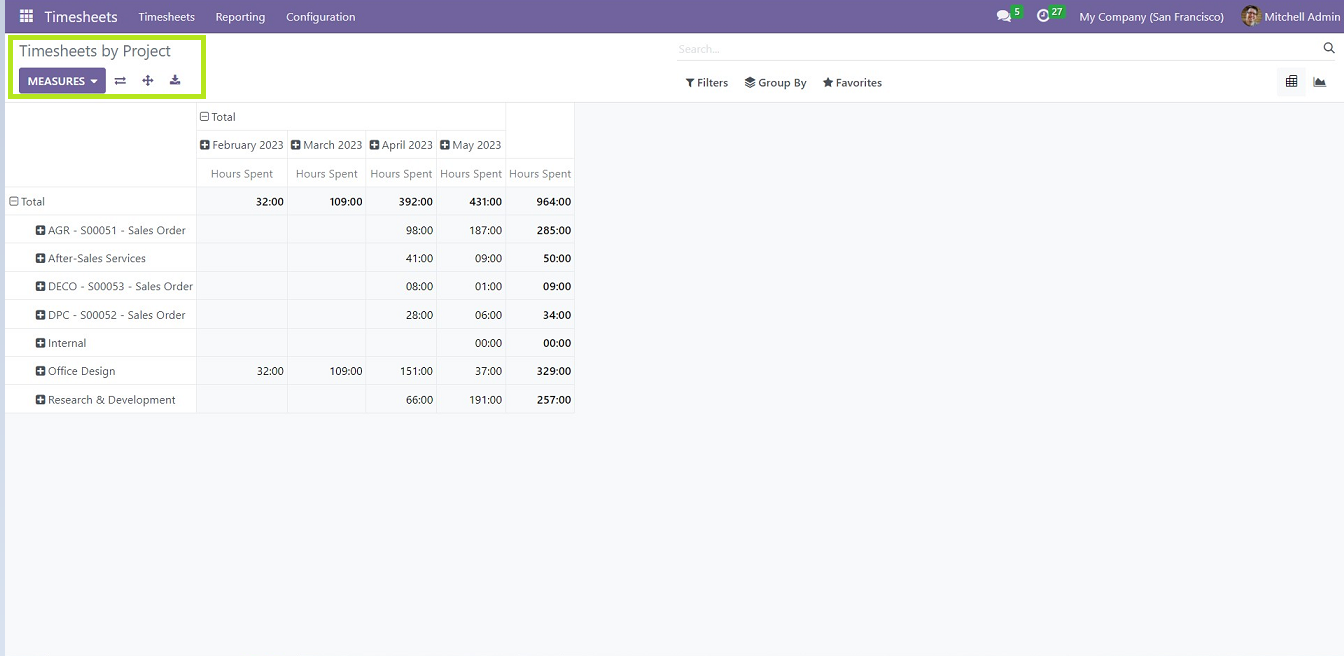The height and width of the screenshot is (656, 1344).
Task: Sort by Hours Spent under April 2023
Action: point(401,173)
